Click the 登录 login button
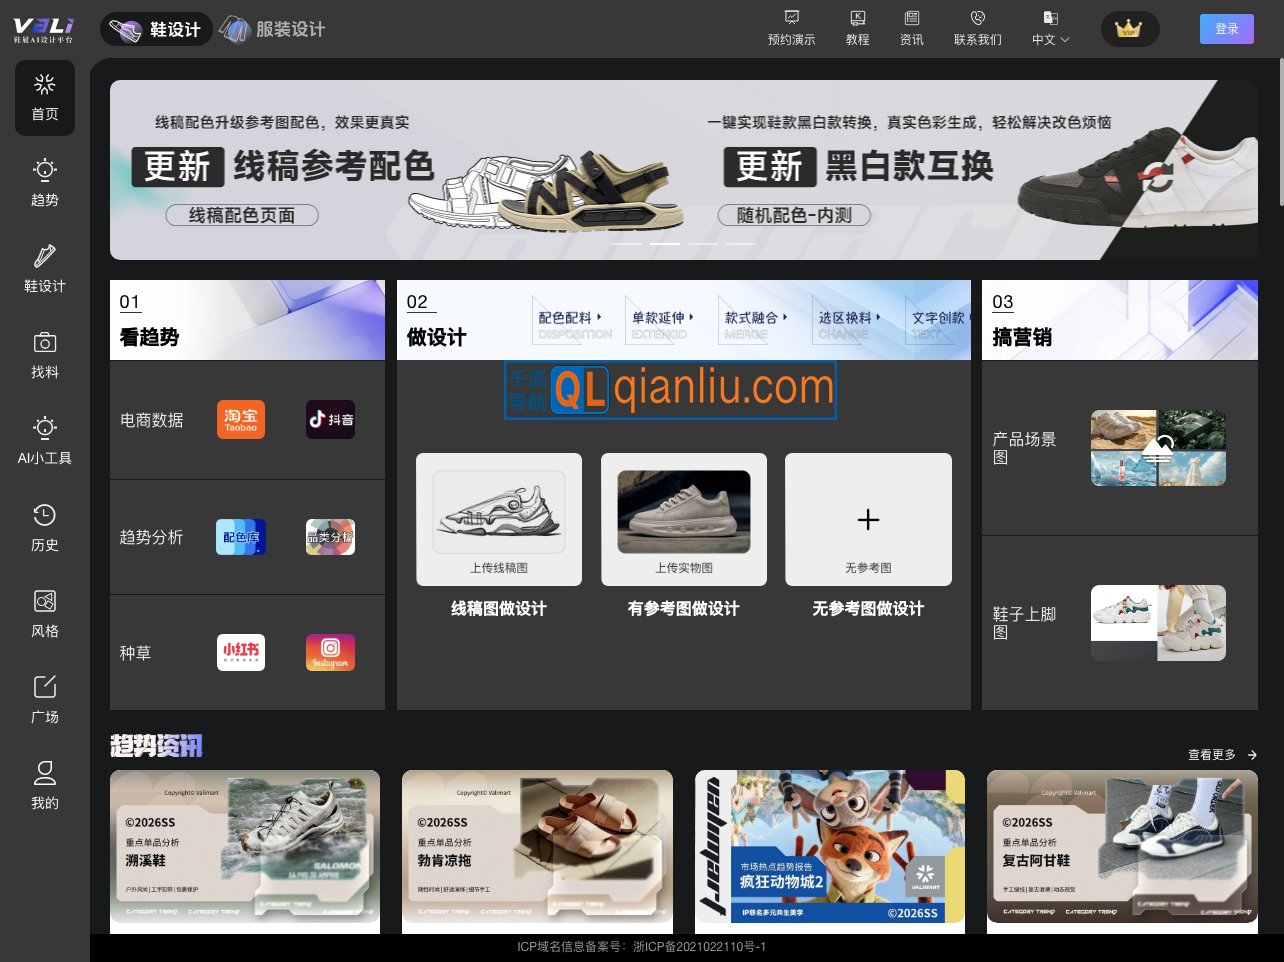 pos(1226,29)
